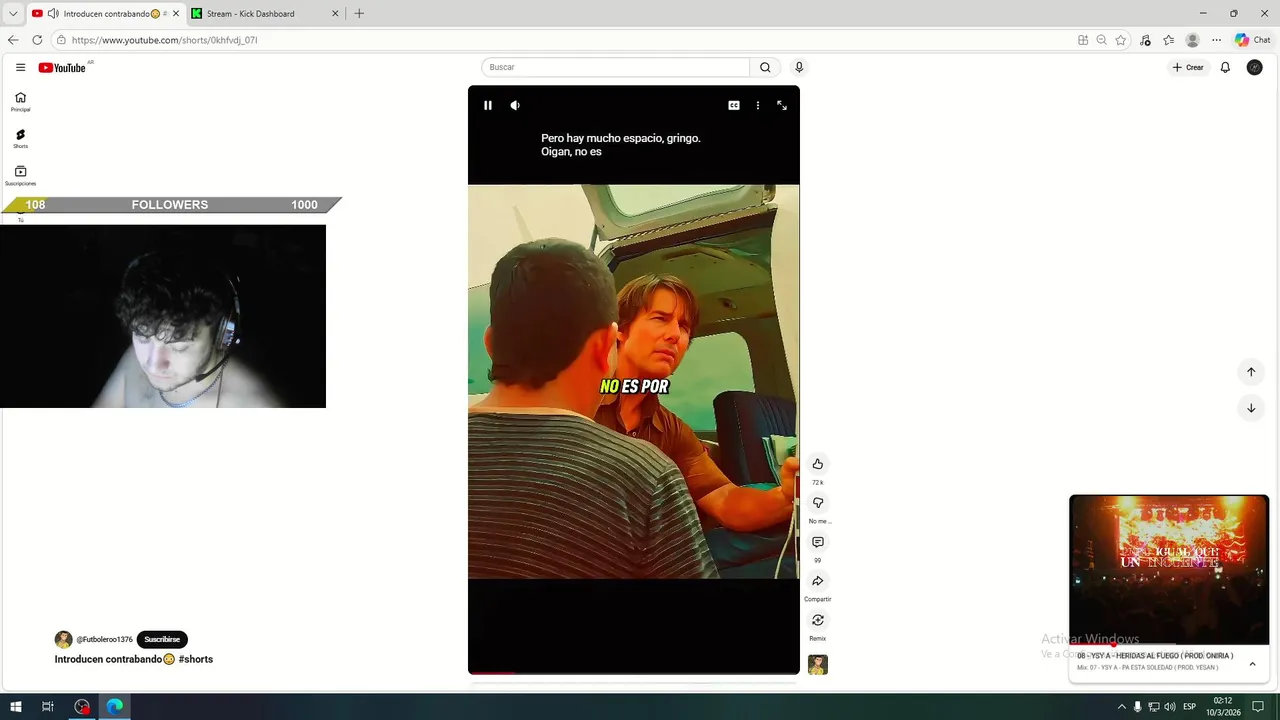
Task: Open Suscripciones in the YouTube sidebar
Action: [x=20, y=176]
